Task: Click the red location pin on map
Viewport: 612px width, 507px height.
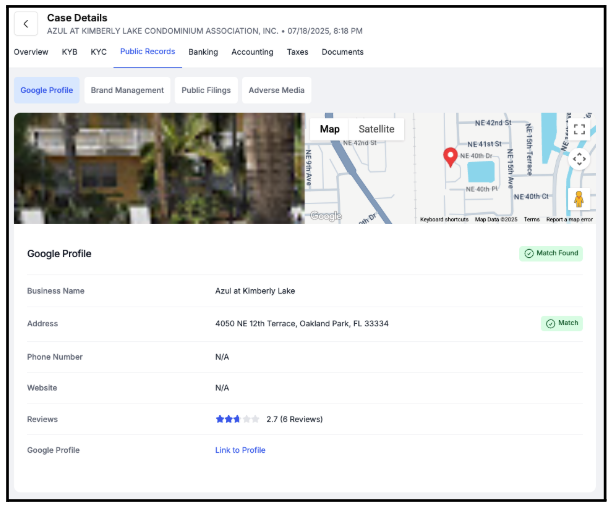Action: pos(450,157)
